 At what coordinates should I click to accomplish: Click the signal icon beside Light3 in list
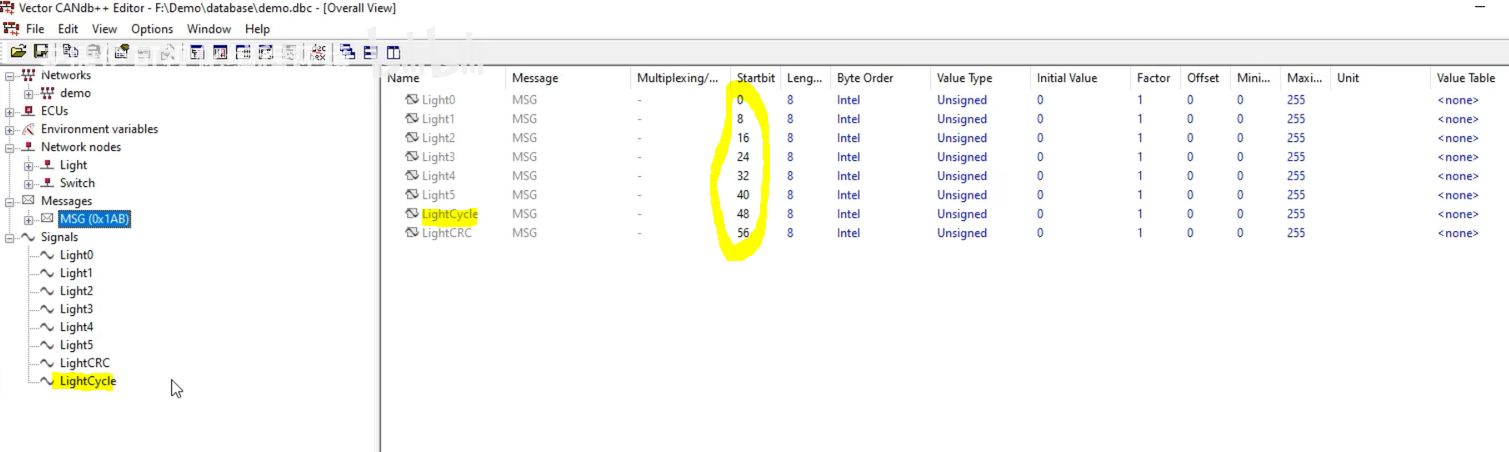(x=411, y=157)
